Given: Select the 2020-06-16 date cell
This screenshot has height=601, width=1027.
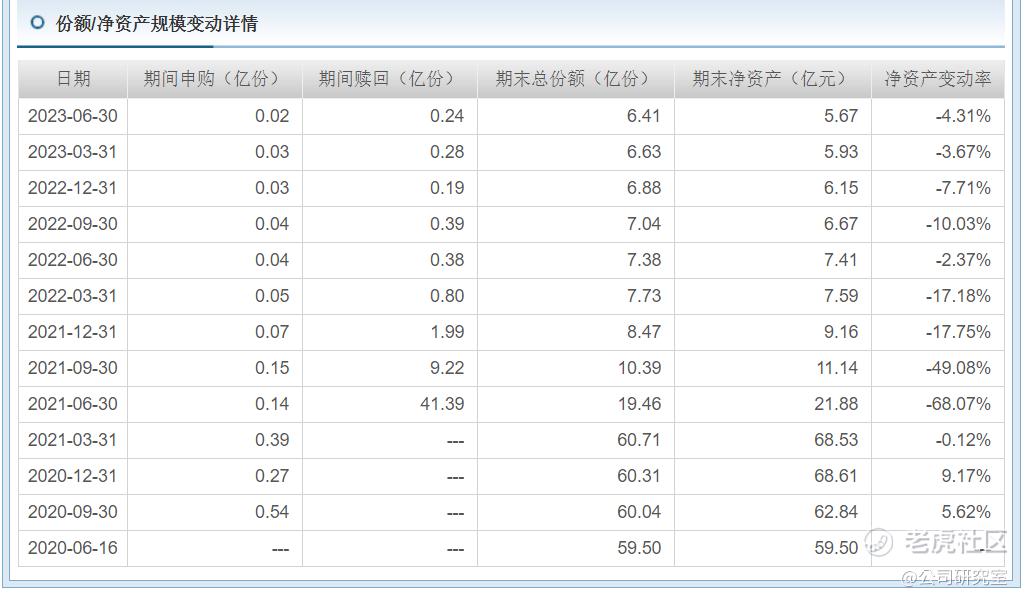Looking at the screenshot, I should (73, 548).
